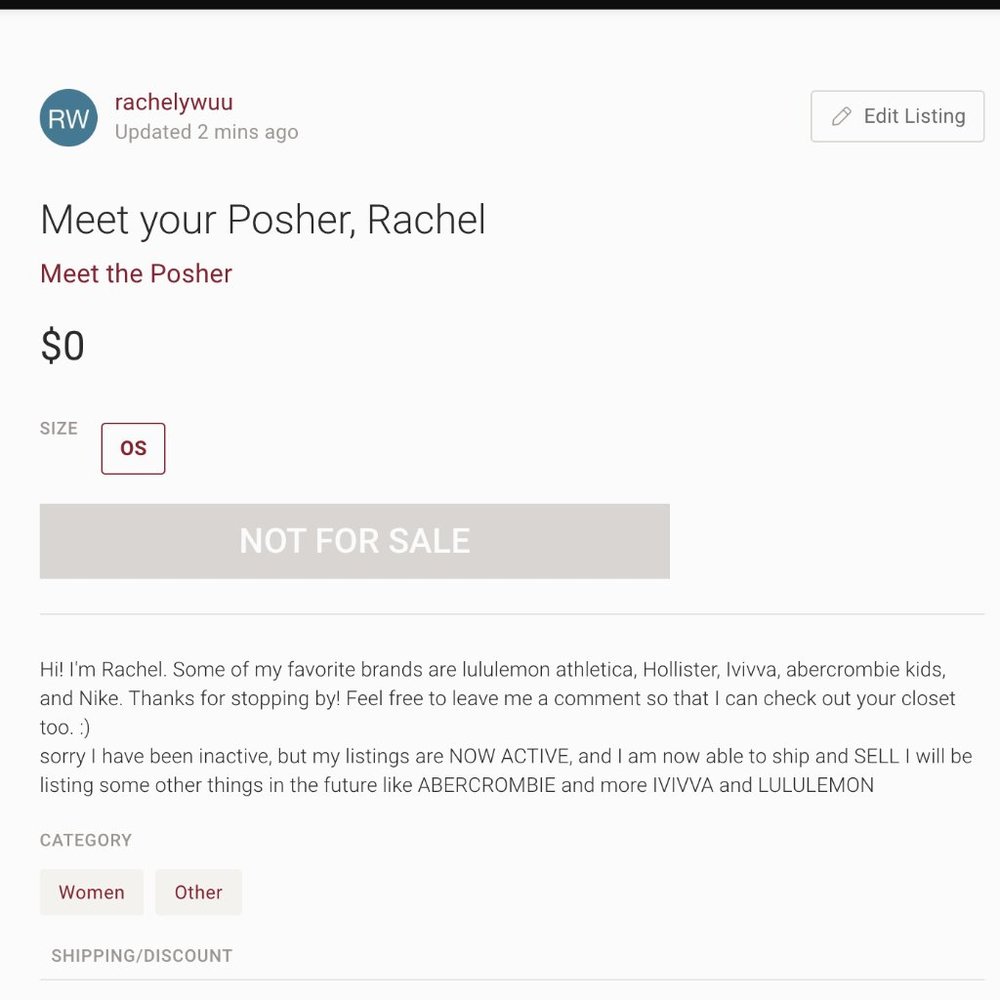
Task: Click the SIZE label
Action: coord(59,429)
